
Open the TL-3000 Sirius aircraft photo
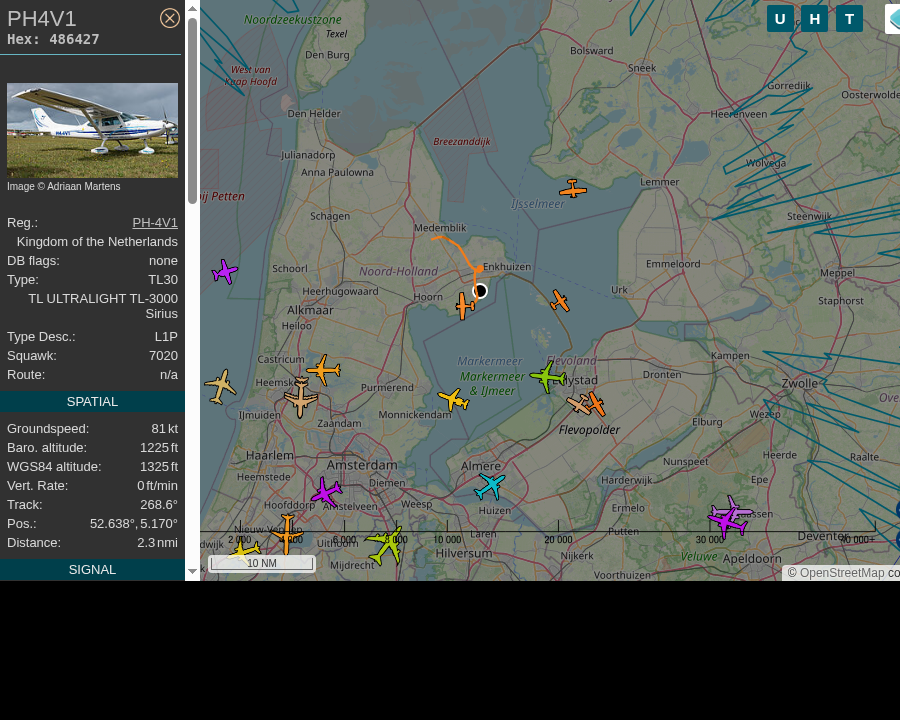92,130
